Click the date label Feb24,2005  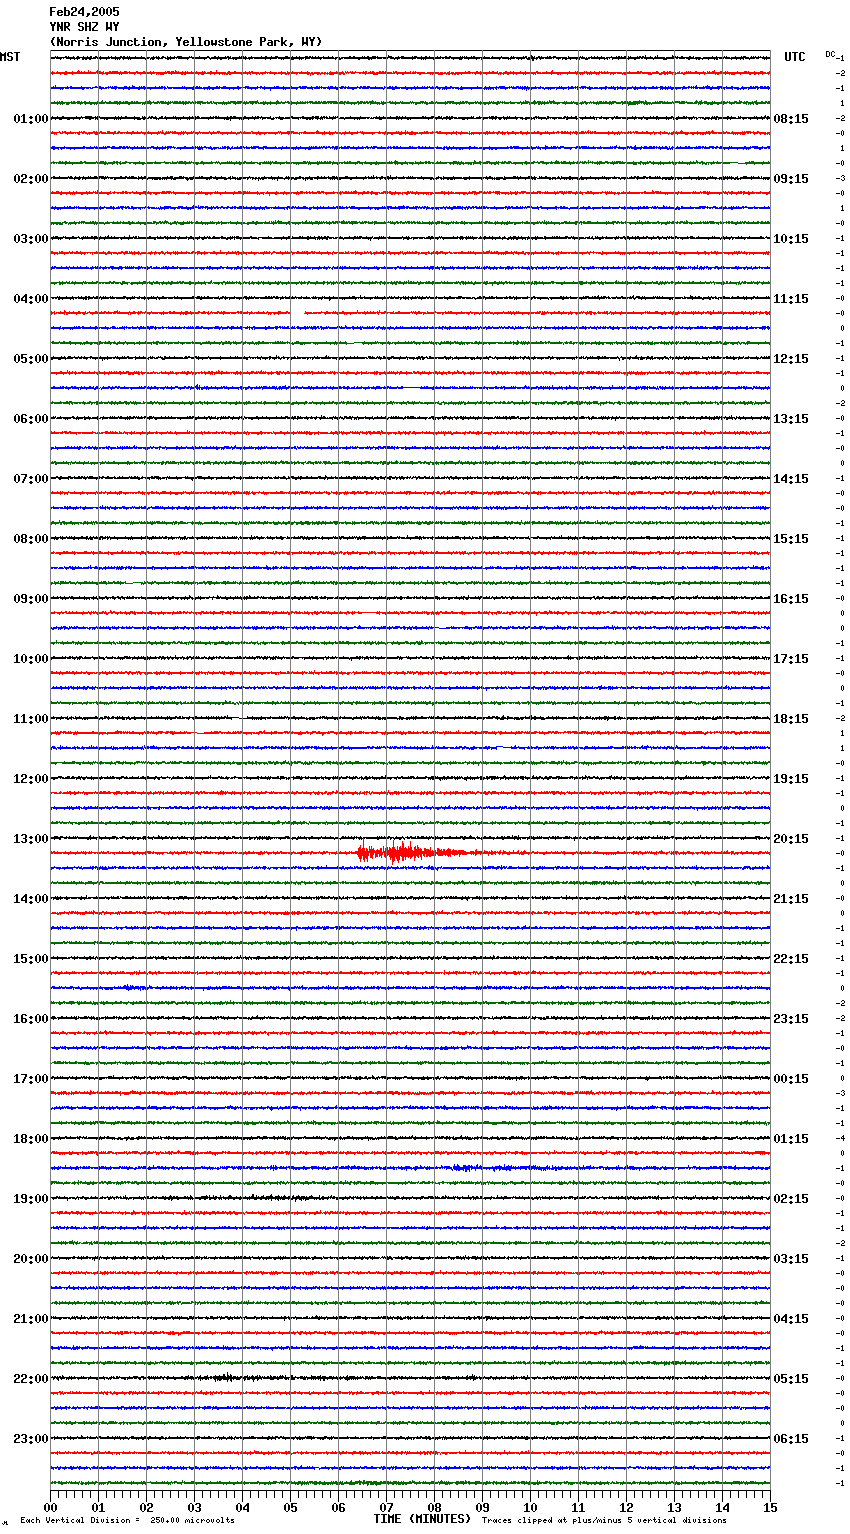click(84, 12)
